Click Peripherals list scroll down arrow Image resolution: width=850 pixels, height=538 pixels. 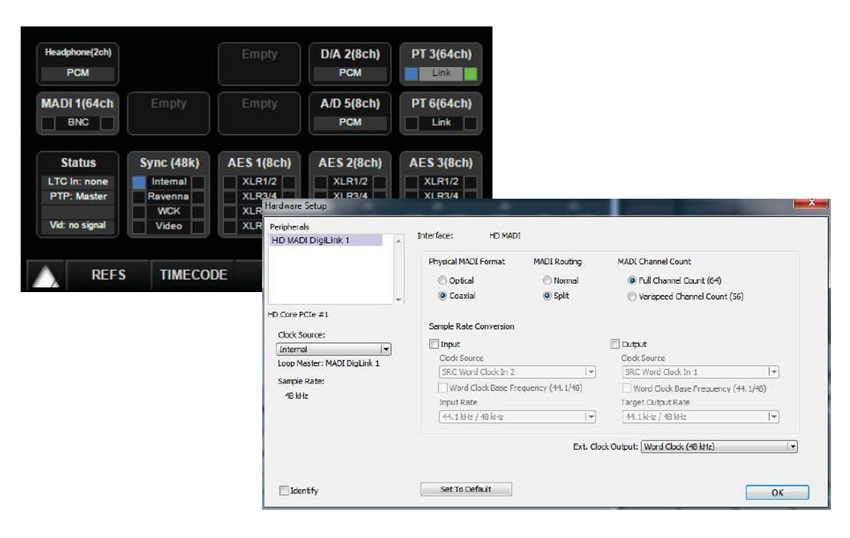[398, 299]
